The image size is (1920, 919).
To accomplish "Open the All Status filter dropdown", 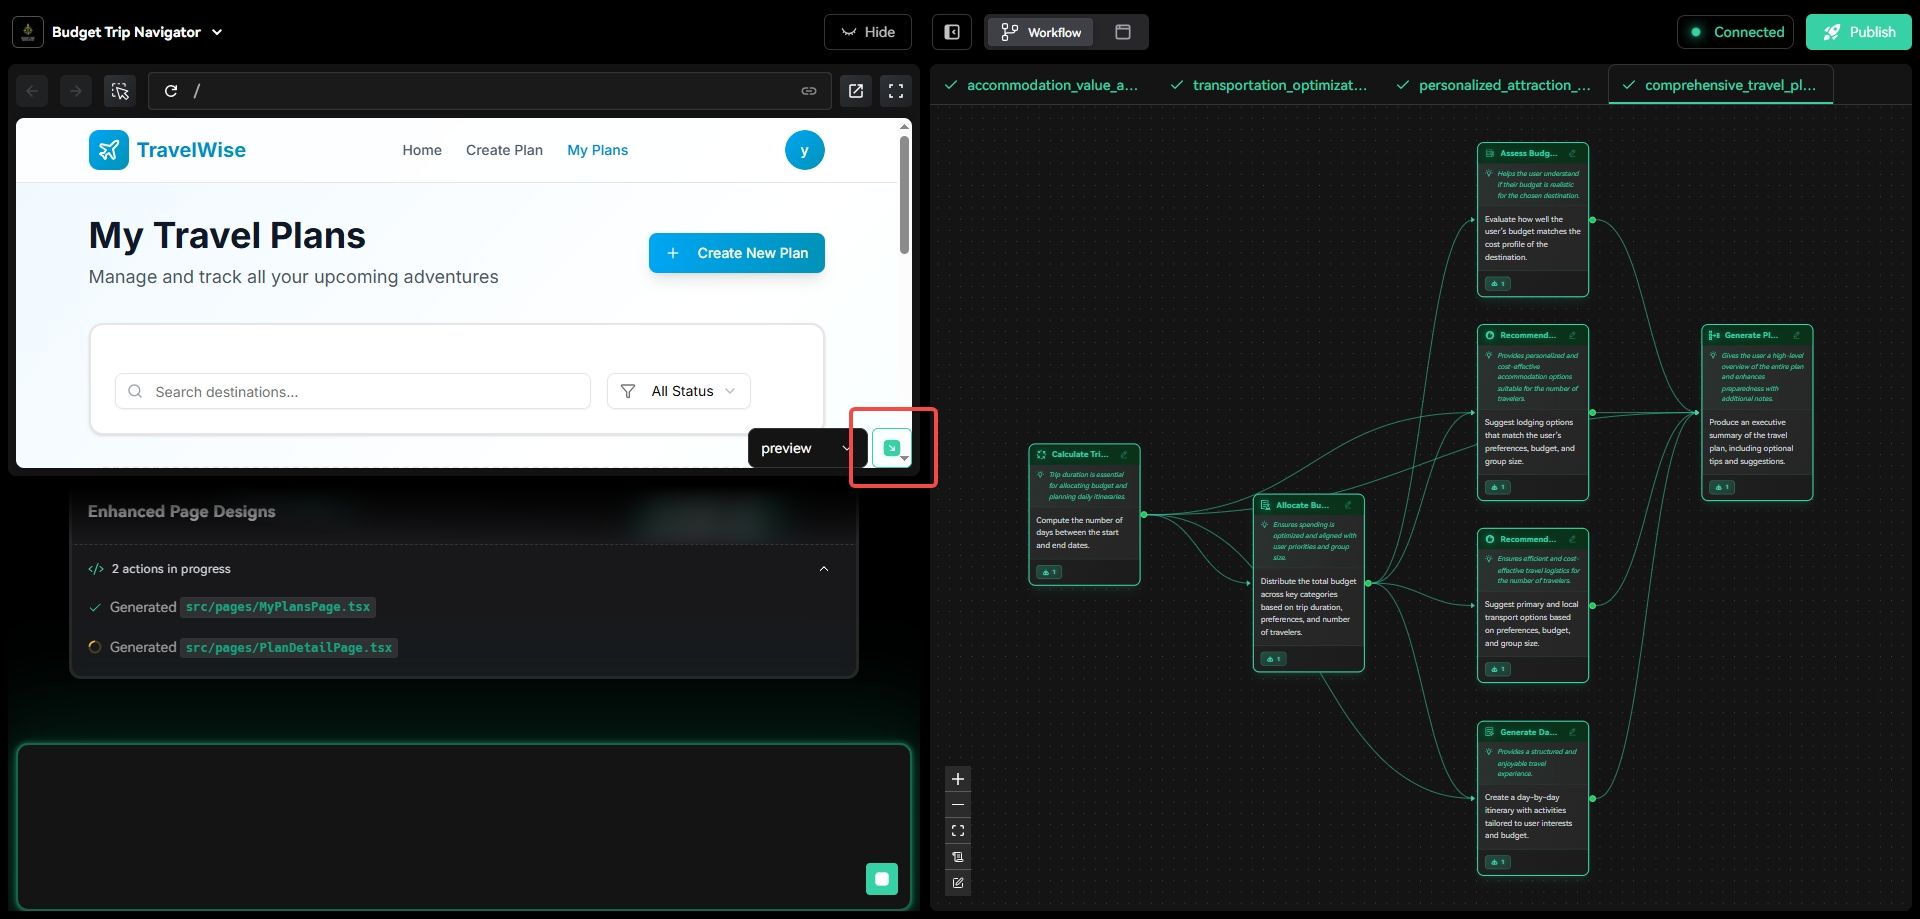I will pos(679,391).
